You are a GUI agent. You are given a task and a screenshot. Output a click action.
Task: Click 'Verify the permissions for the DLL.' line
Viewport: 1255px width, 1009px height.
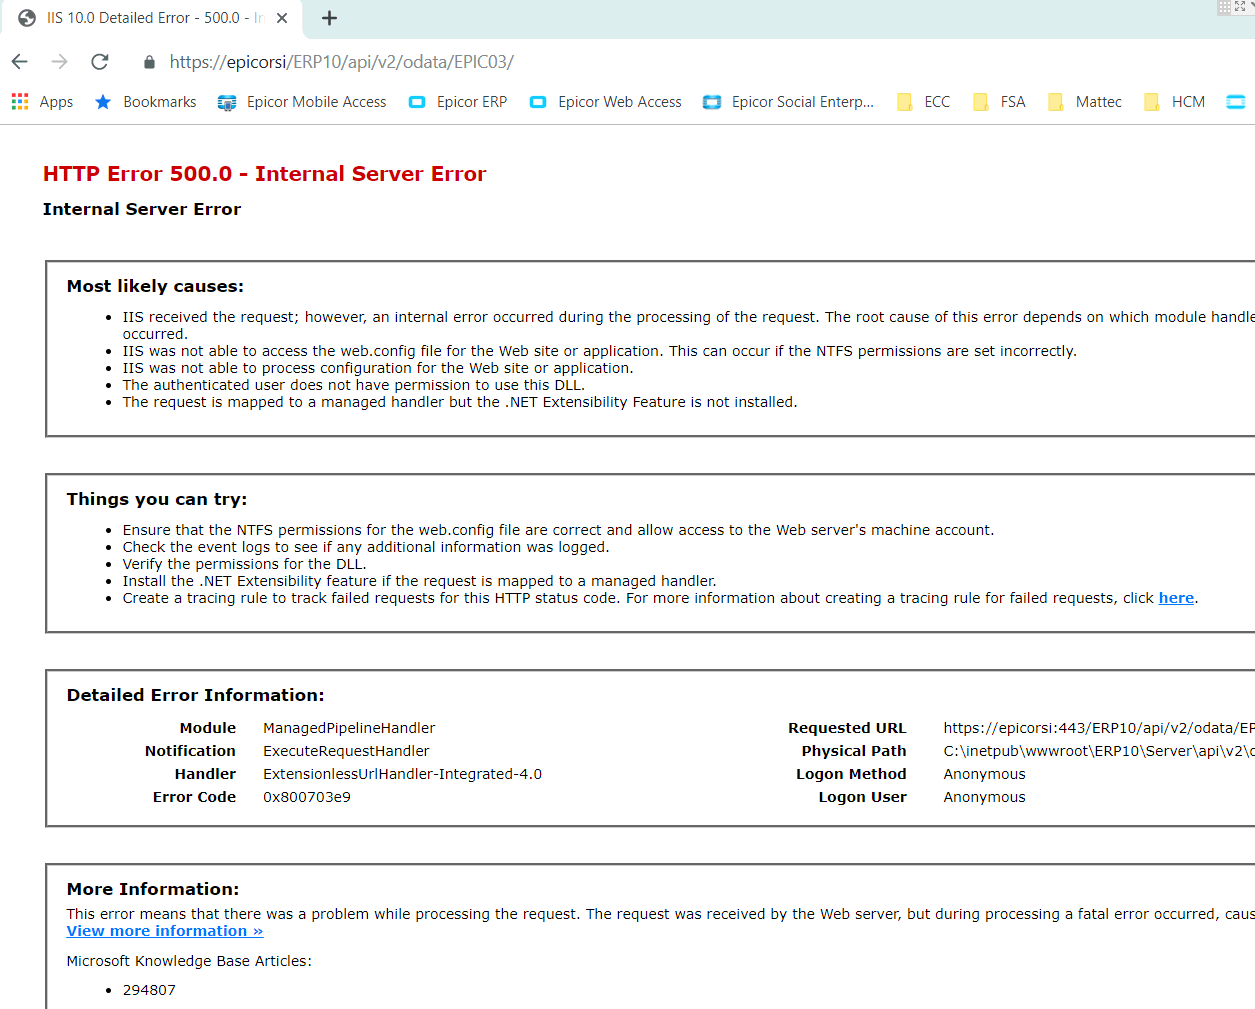click(x=244, y=564)
